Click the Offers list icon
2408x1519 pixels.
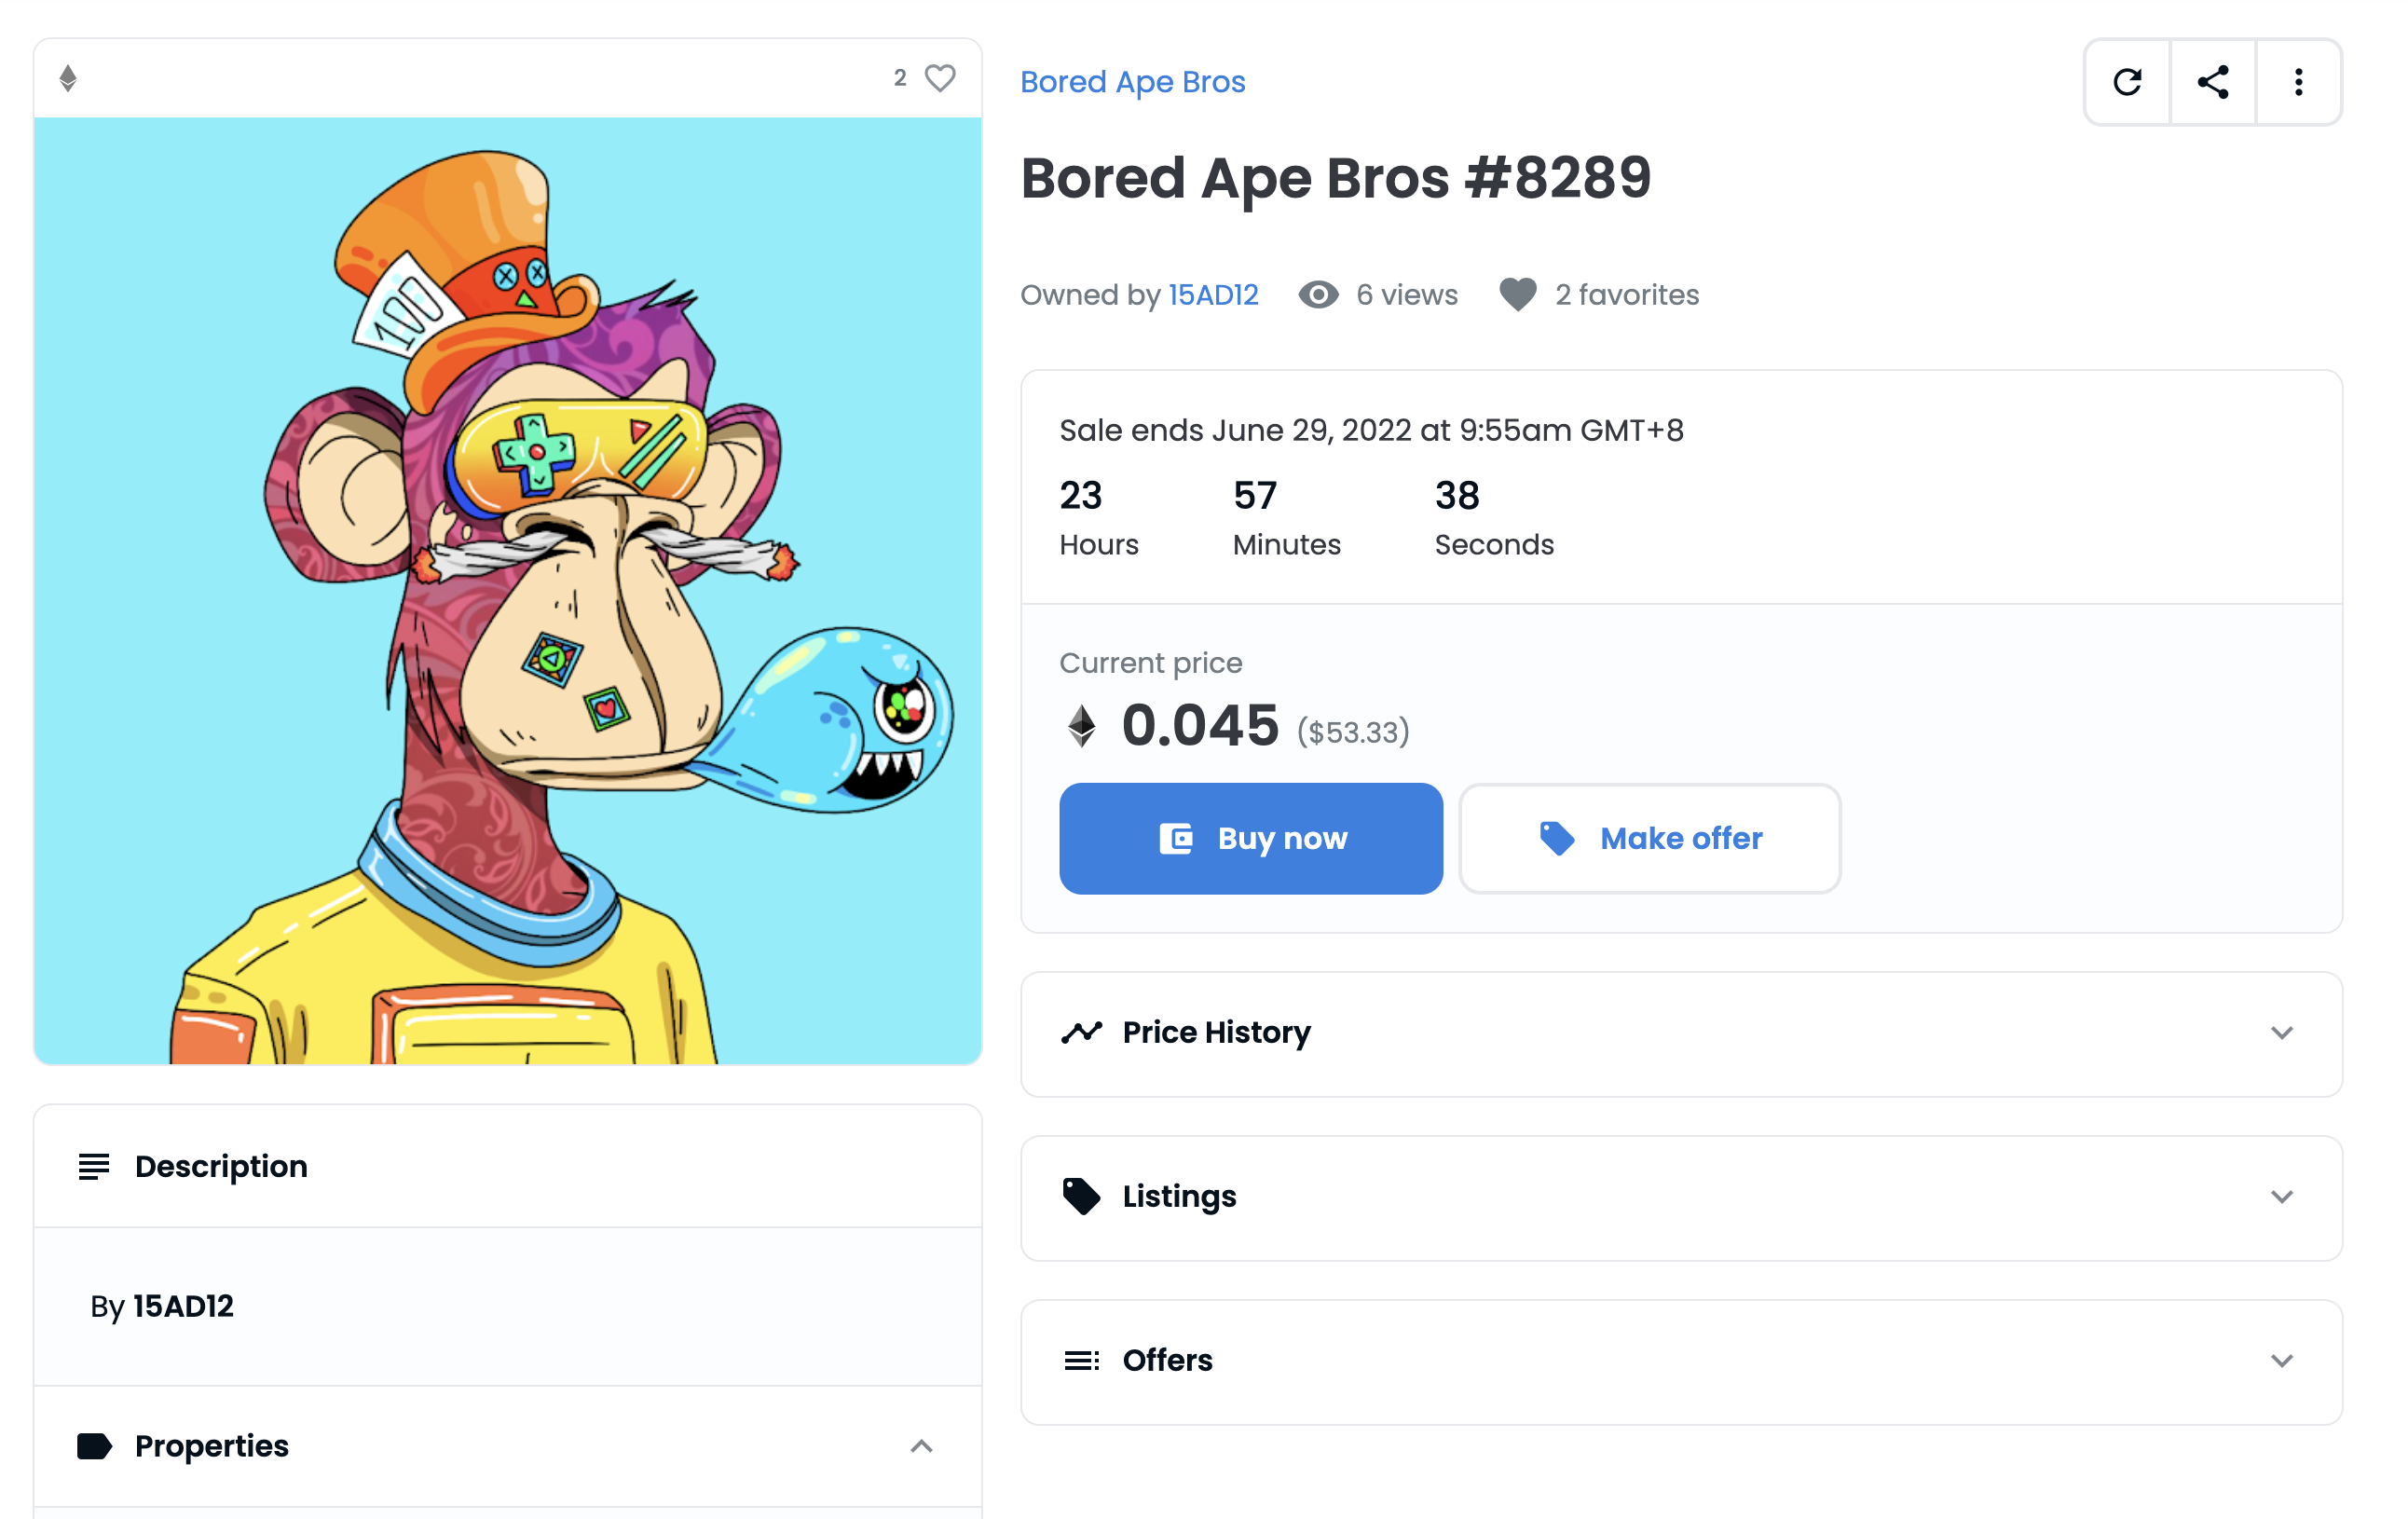1081,1360
